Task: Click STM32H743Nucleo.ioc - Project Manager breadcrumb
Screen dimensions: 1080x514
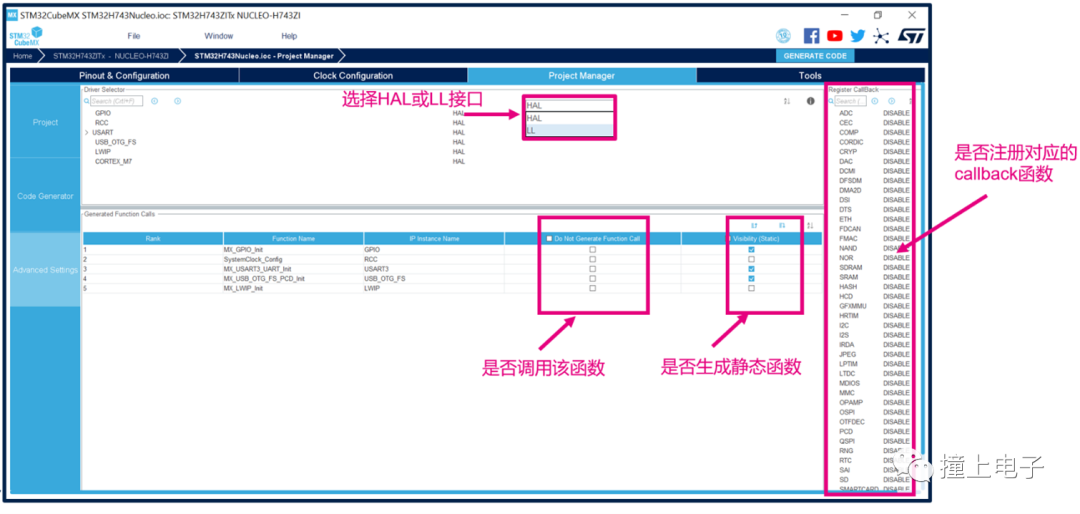Action: click(x=264, y=56)
